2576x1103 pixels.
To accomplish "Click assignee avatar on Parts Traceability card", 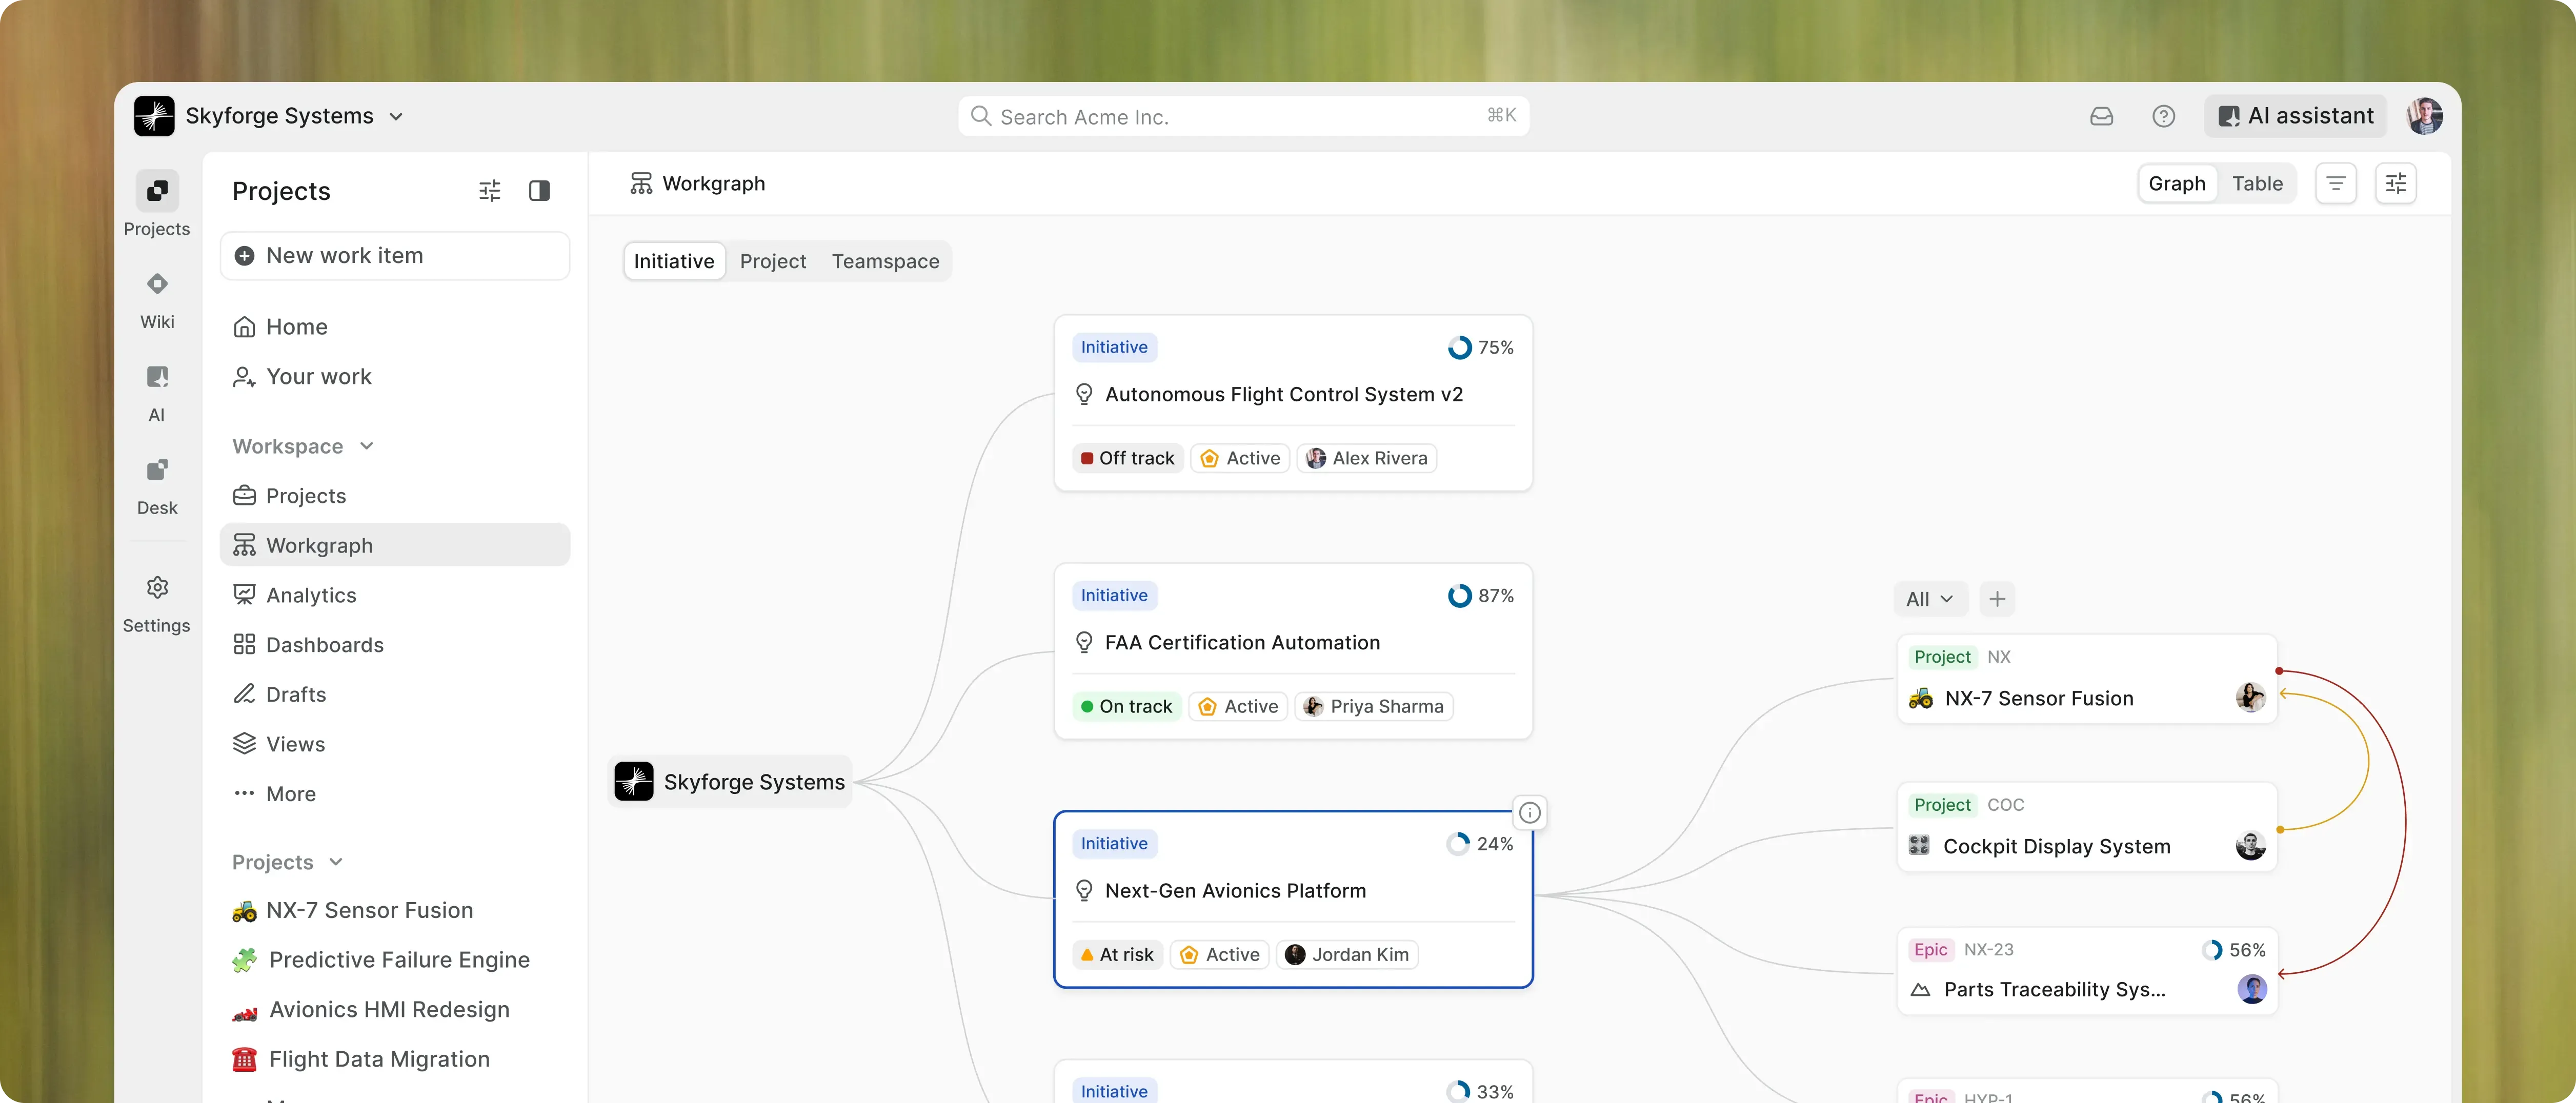I will point(2251,989).
